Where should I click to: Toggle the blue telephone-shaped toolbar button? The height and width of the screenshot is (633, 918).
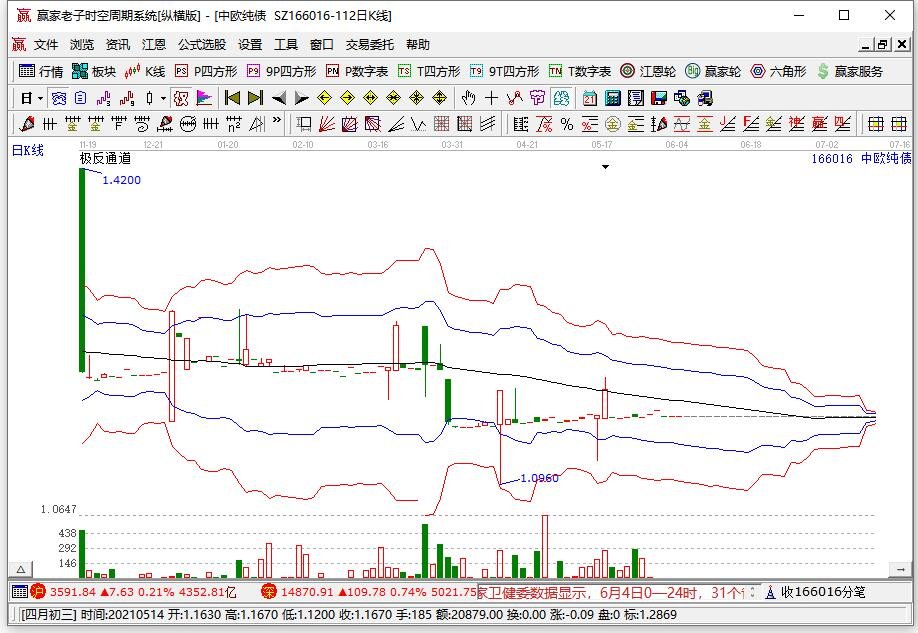coord(59,98)
